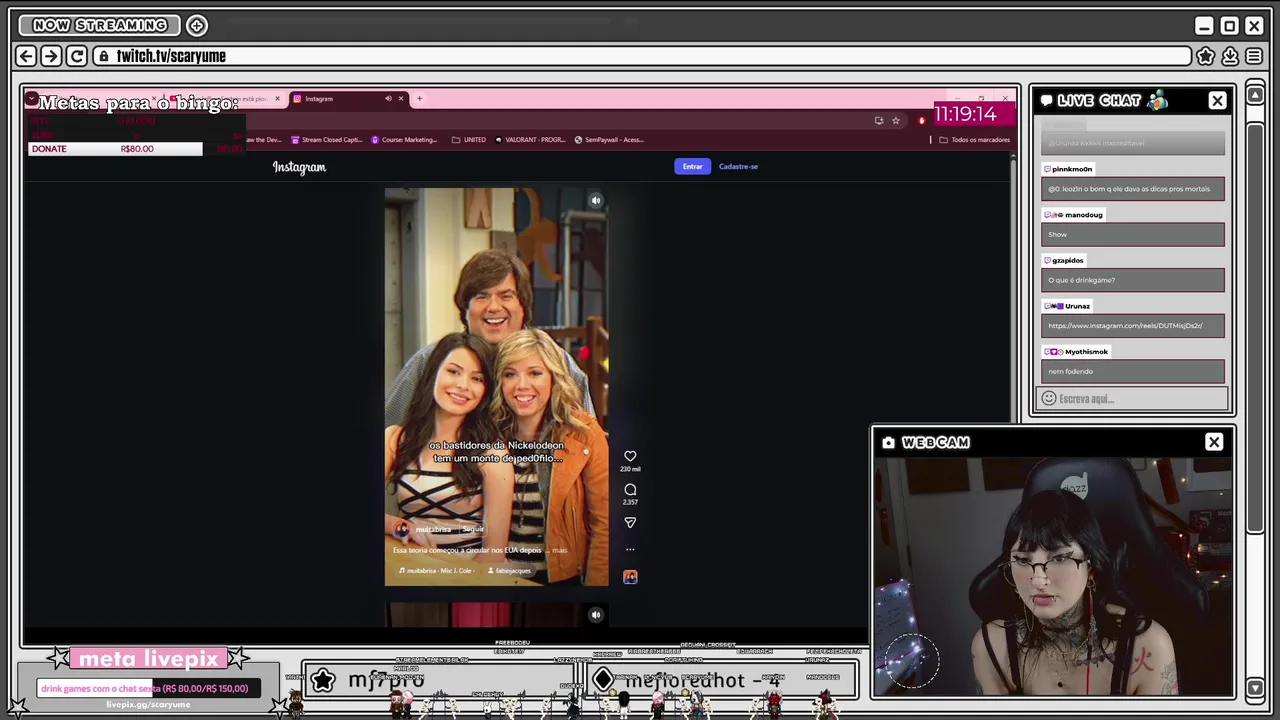Image resolution: width=1280 pixels, height=720 pixels.
Task: Click the bookmark star in the inner address bar
Action: pyautogui.click(x=896, y=120)
